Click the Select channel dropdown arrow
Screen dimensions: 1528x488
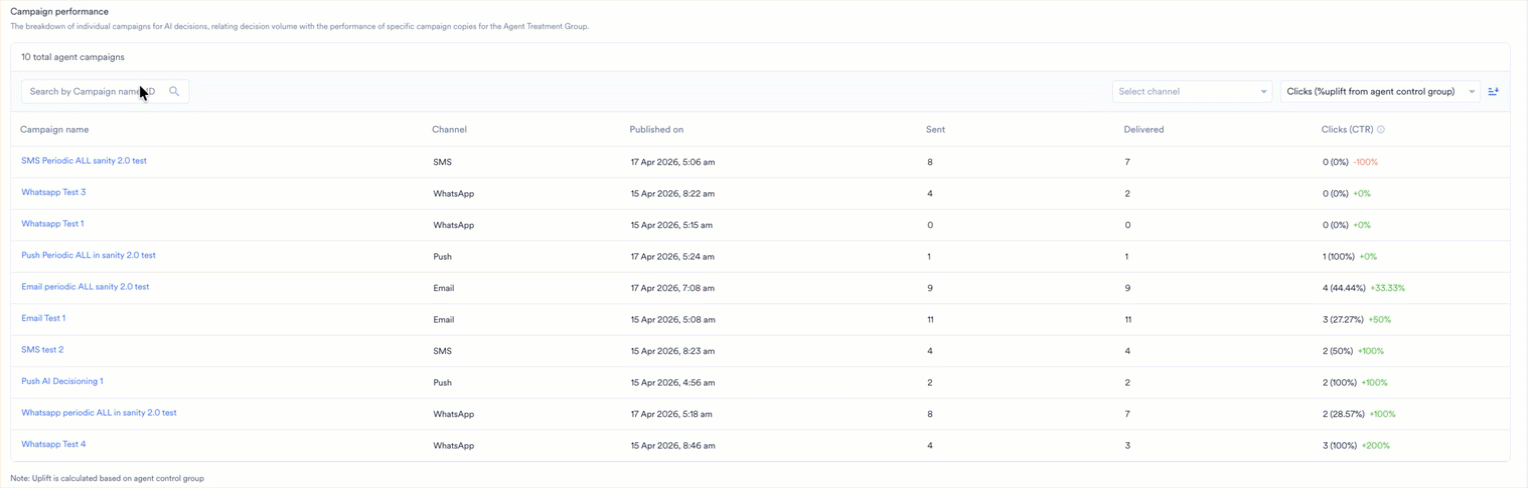[1263, 92]
